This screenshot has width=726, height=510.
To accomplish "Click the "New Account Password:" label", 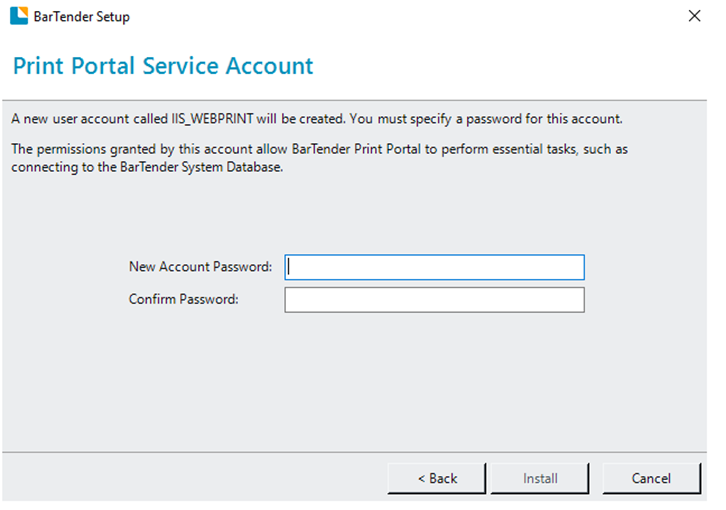I will [x=200, y=267].
